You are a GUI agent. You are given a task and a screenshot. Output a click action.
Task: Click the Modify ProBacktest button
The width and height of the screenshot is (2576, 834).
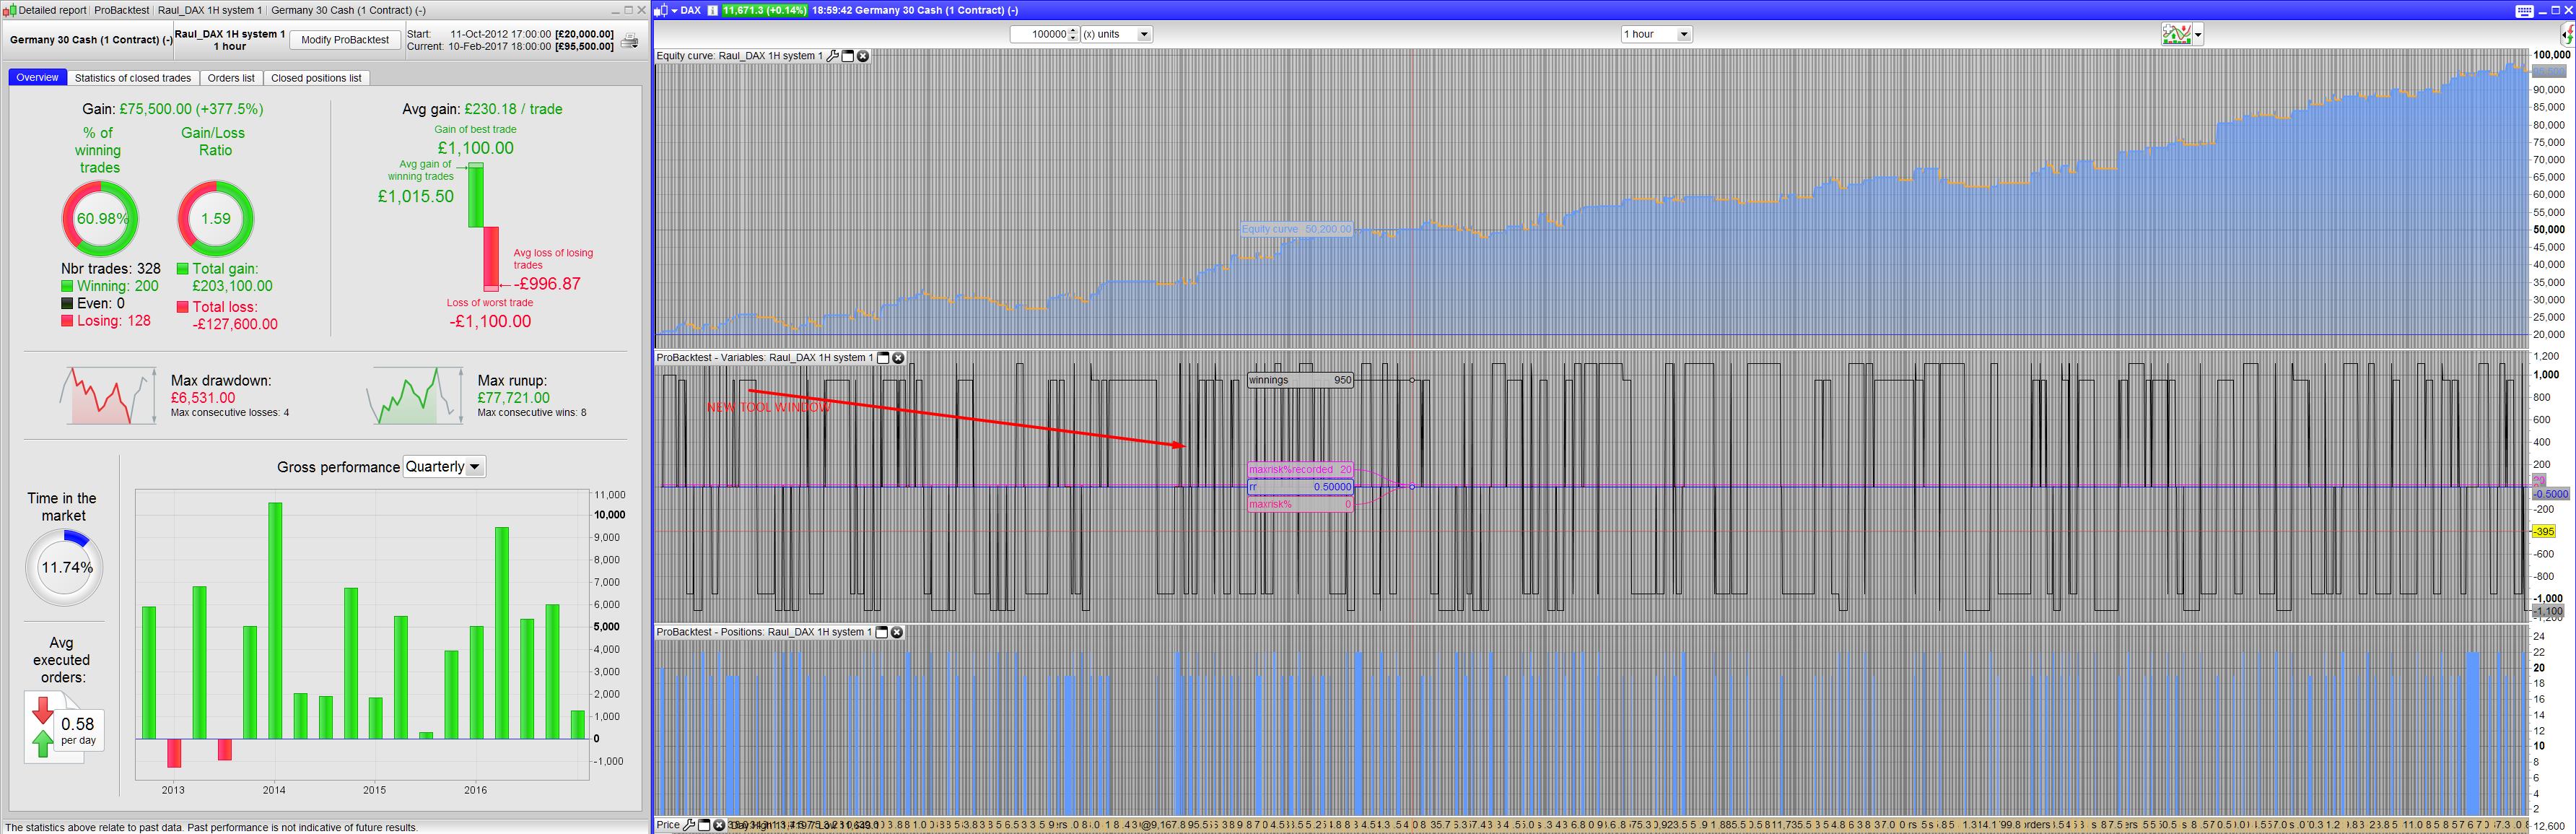345,40
